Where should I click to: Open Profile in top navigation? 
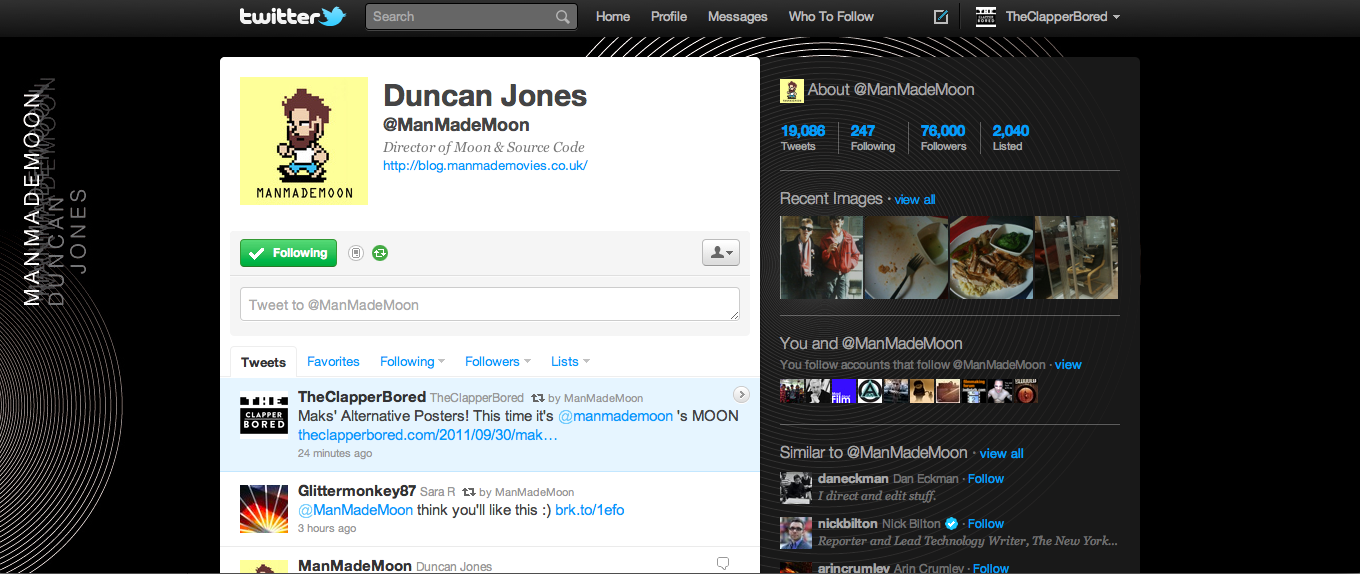point(669,17)
